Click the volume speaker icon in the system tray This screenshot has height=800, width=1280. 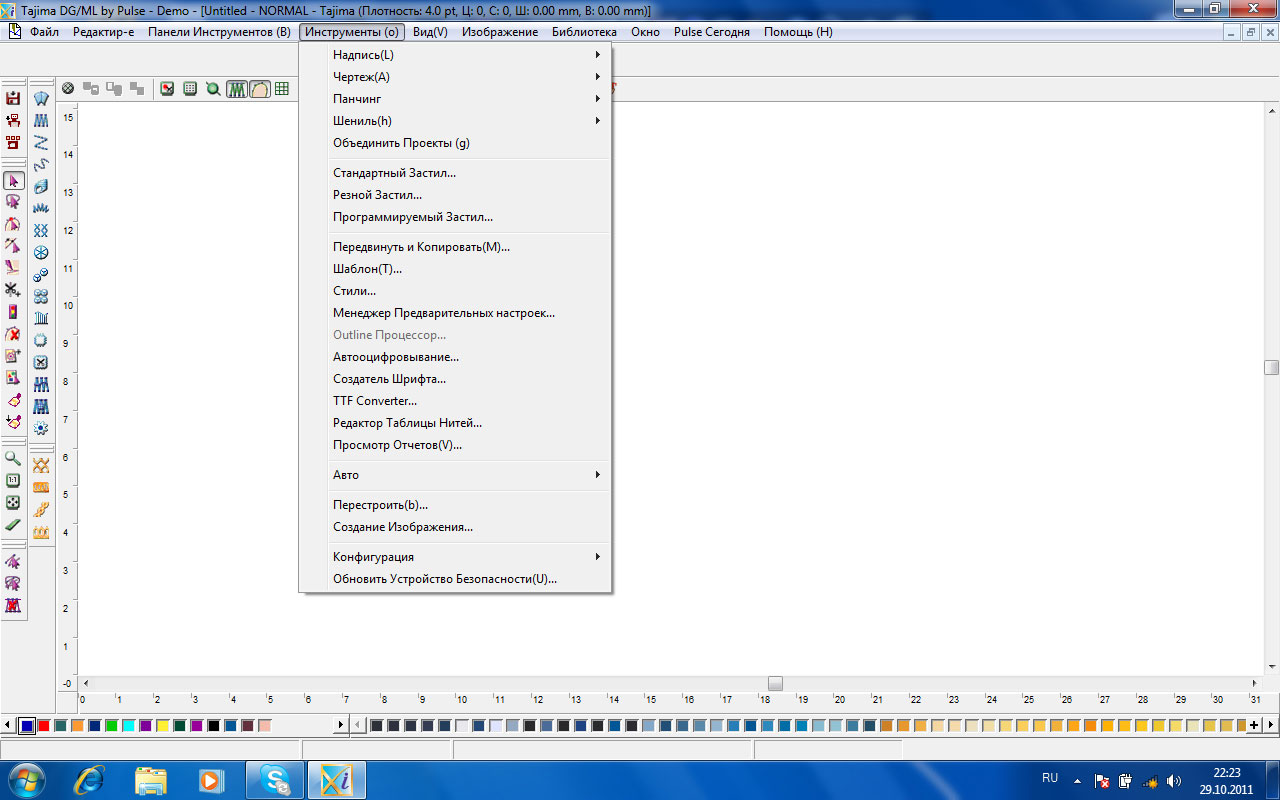click(x=1173, y=781)
